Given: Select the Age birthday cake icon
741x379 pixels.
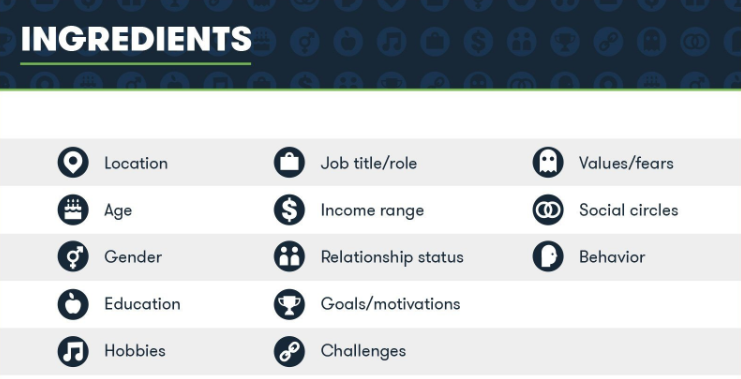Looking at the screenshot, I should click(73, 210).
